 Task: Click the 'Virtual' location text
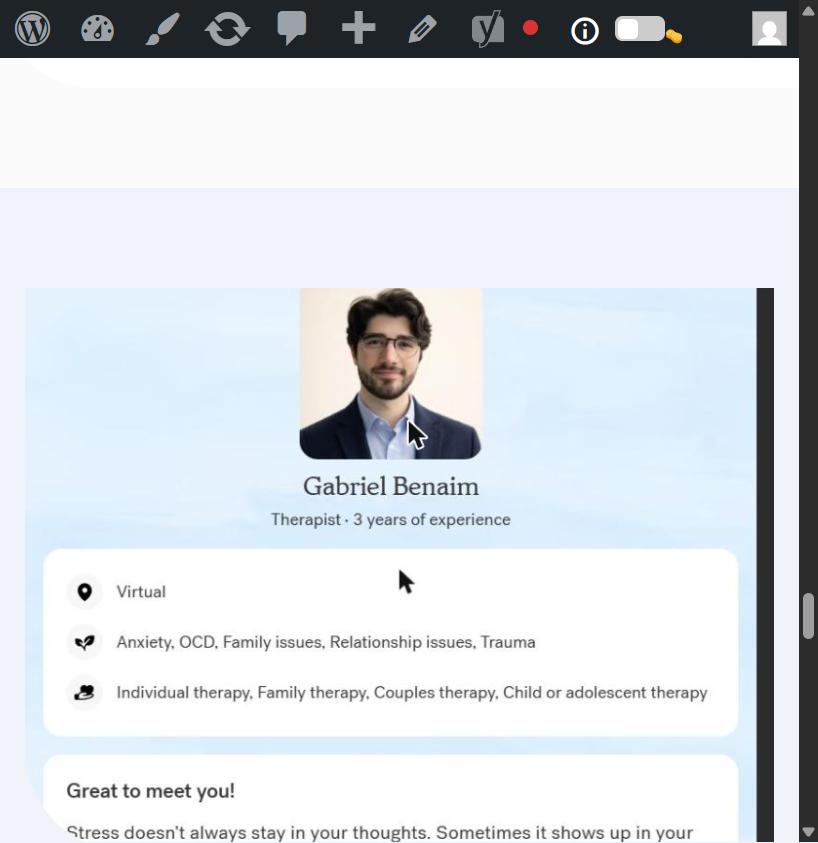pyautogui.click(x=141, y=592)
